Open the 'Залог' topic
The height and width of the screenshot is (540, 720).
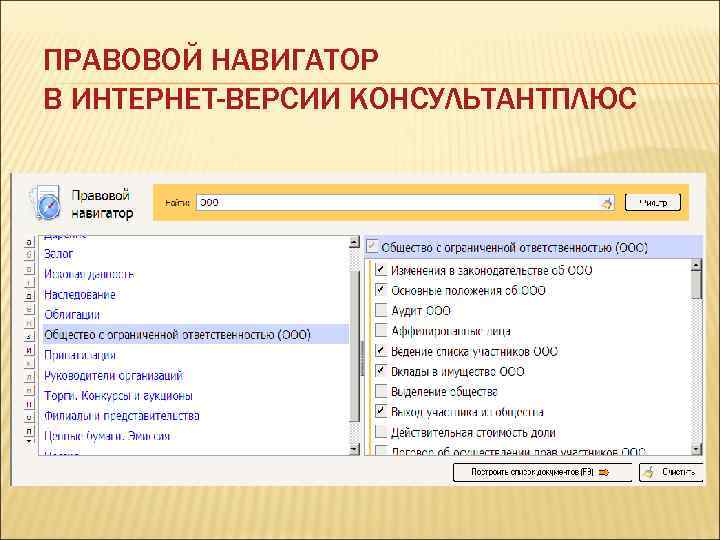pyautogui.click(x=59, y=254)
